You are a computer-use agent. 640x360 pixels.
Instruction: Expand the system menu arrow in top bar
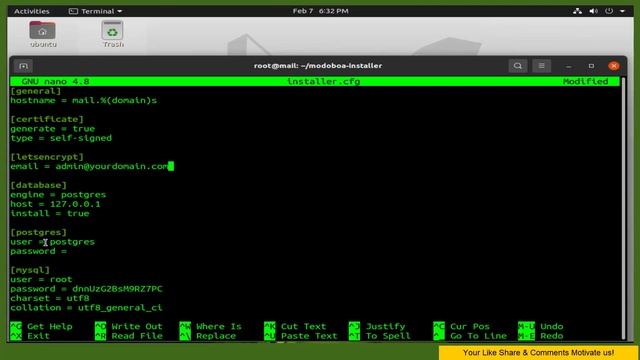point(622,11)
